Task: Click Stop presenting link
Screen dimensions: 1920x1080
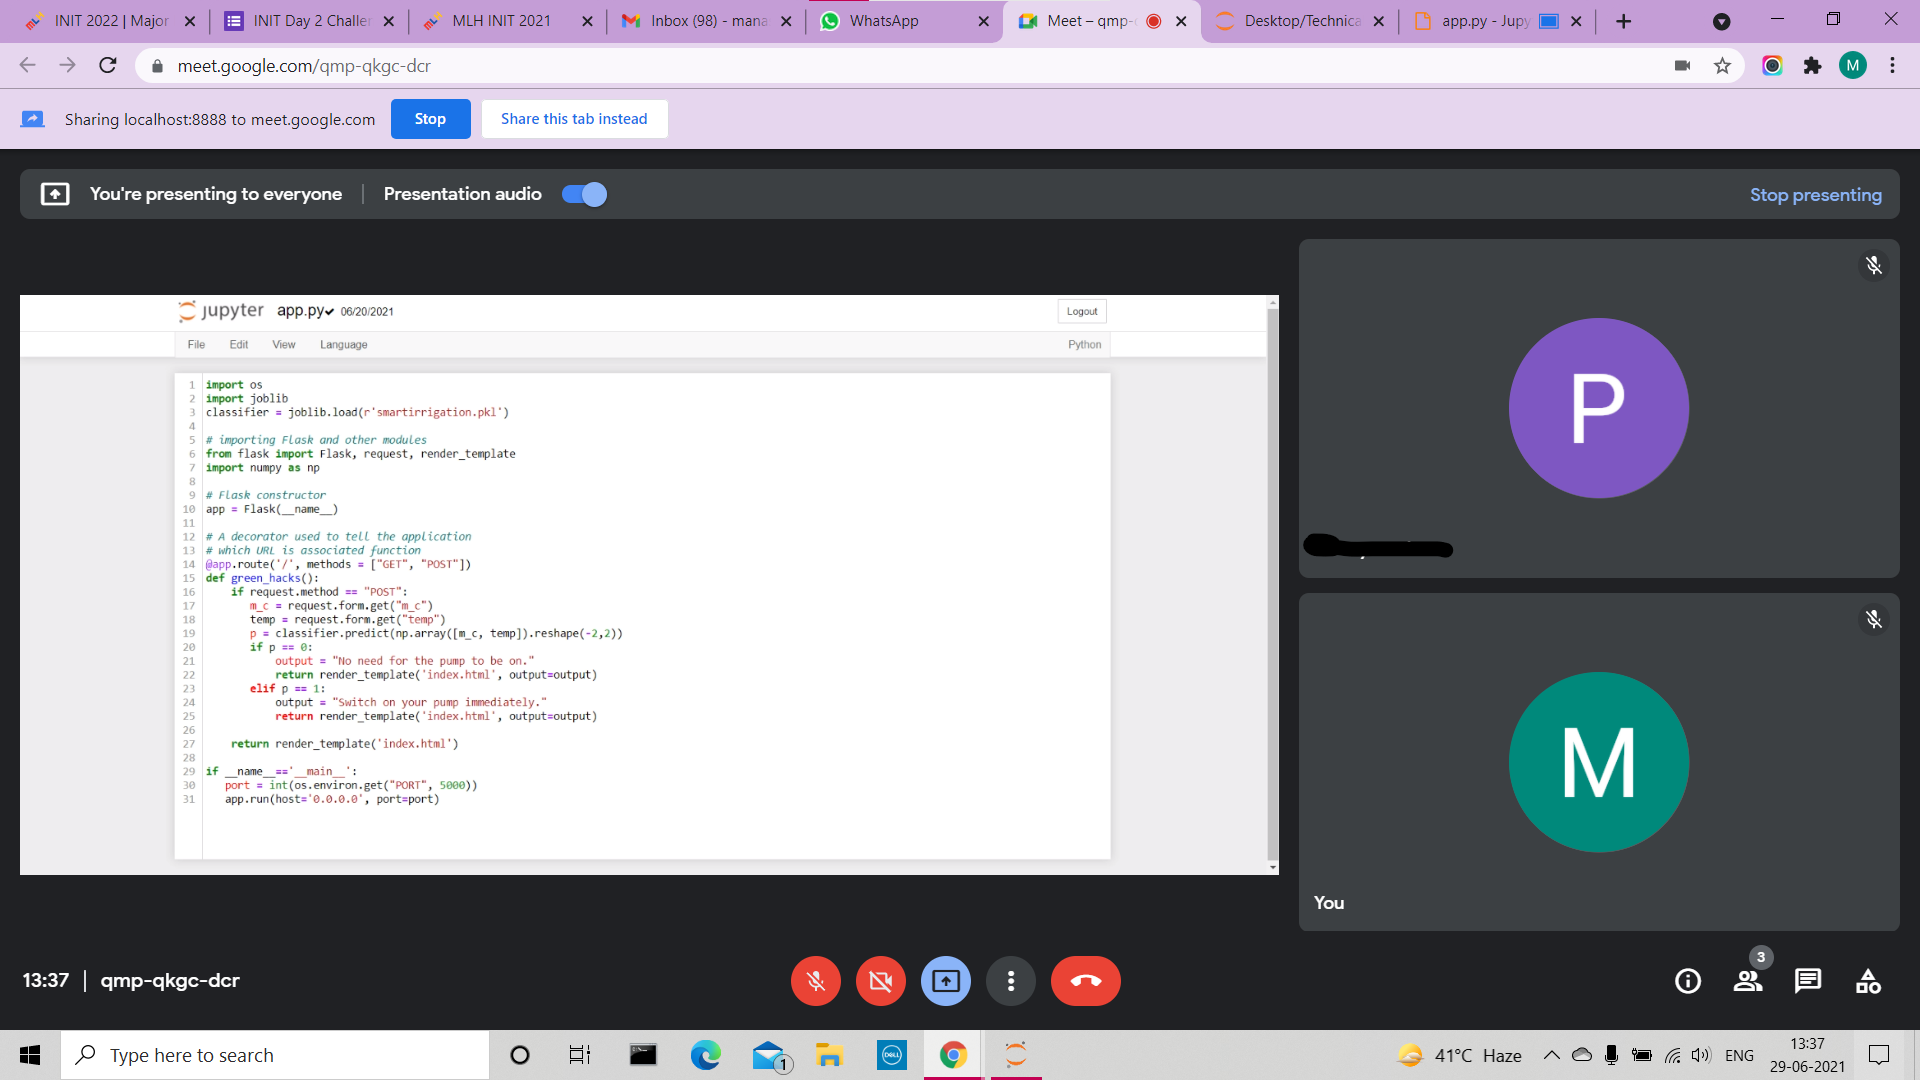Action: point(1815,195)
